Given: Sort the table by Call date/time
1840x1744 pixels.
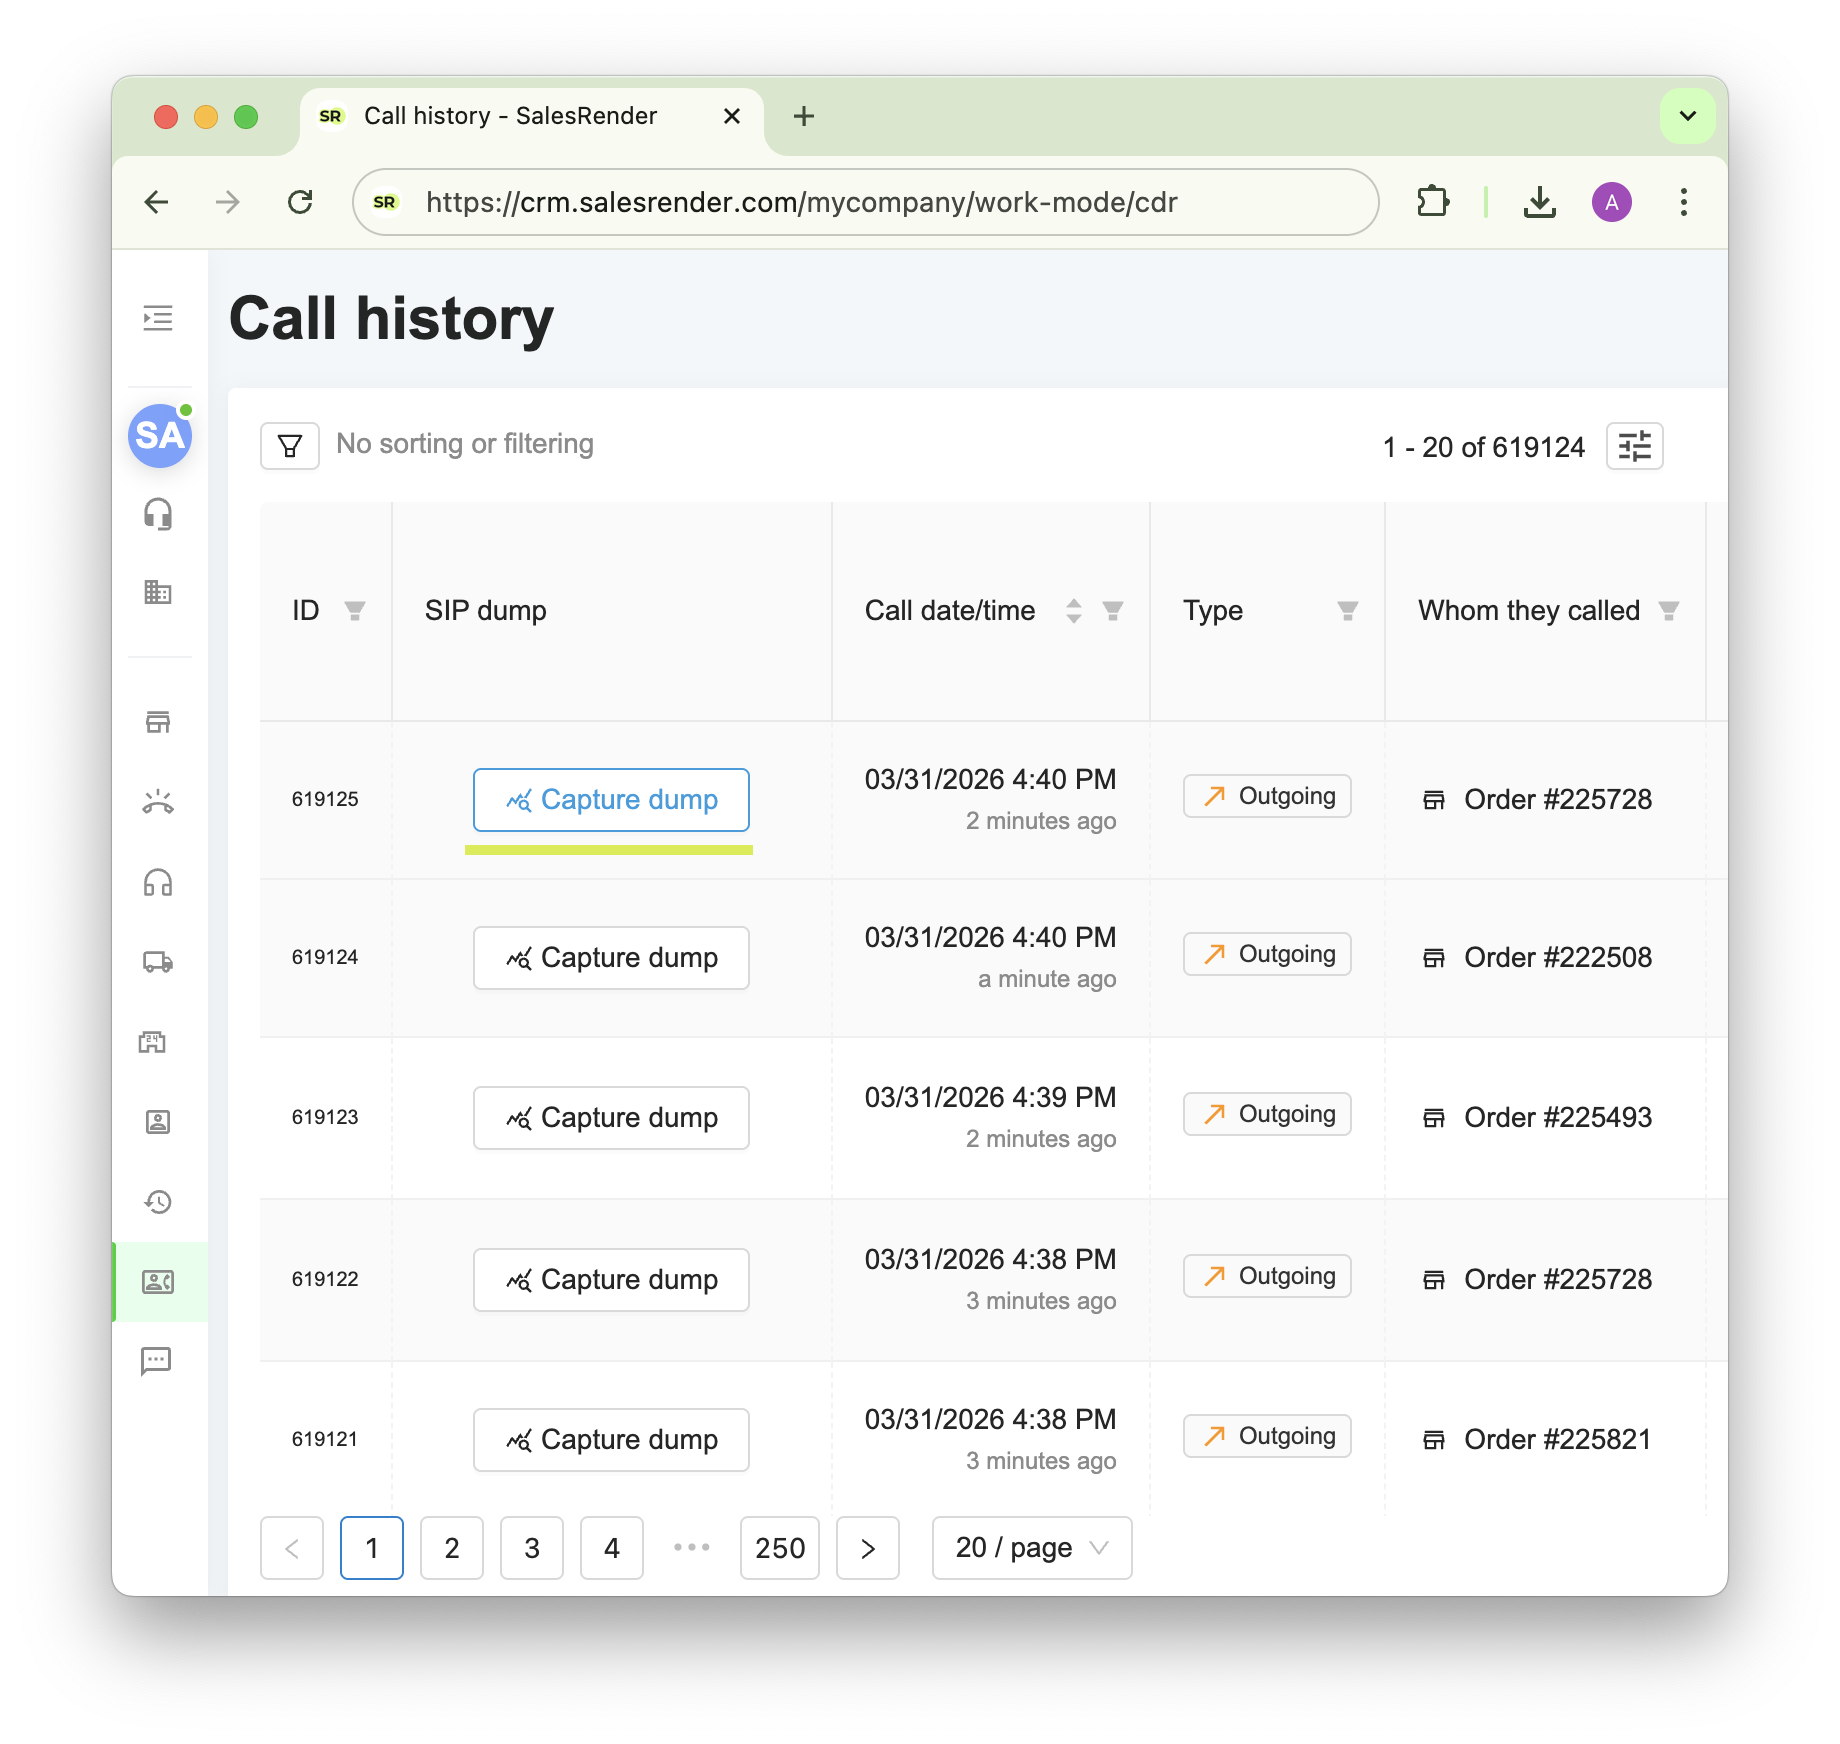Looking at the screenshot, I should (x=1075, y=610).
